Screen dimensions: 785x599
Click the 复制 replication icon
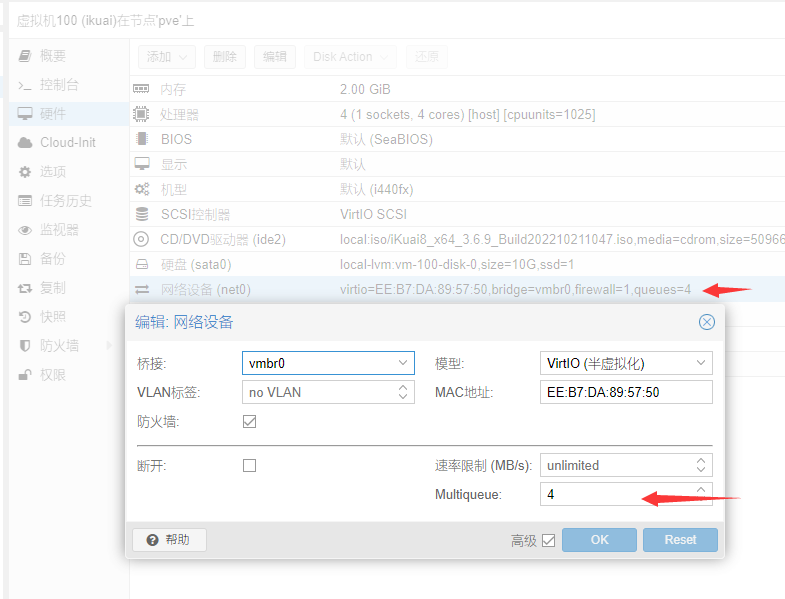click(25, 288)
